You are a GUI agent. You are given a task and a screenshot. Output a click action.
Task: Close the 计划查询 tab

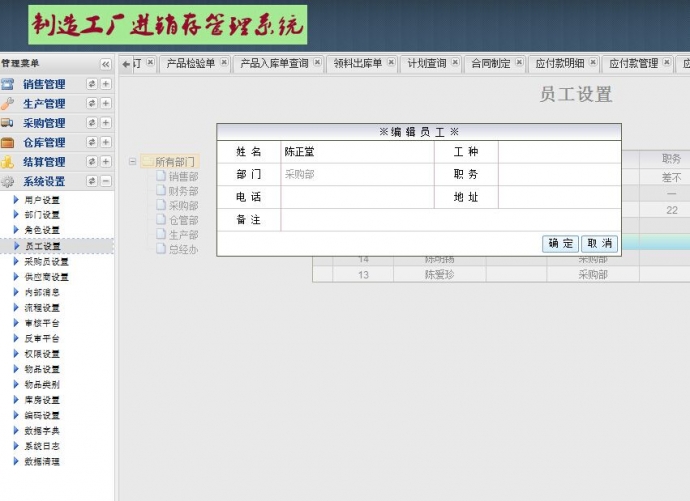pos(455,62)
